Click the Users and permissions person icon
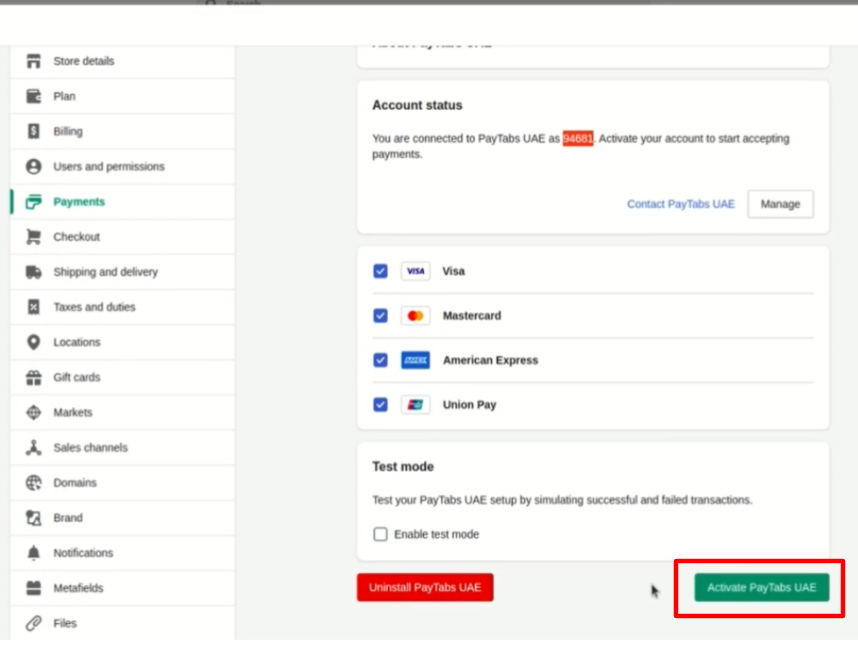Viewport: 858px width, 645px height. (x=33, y=166)
